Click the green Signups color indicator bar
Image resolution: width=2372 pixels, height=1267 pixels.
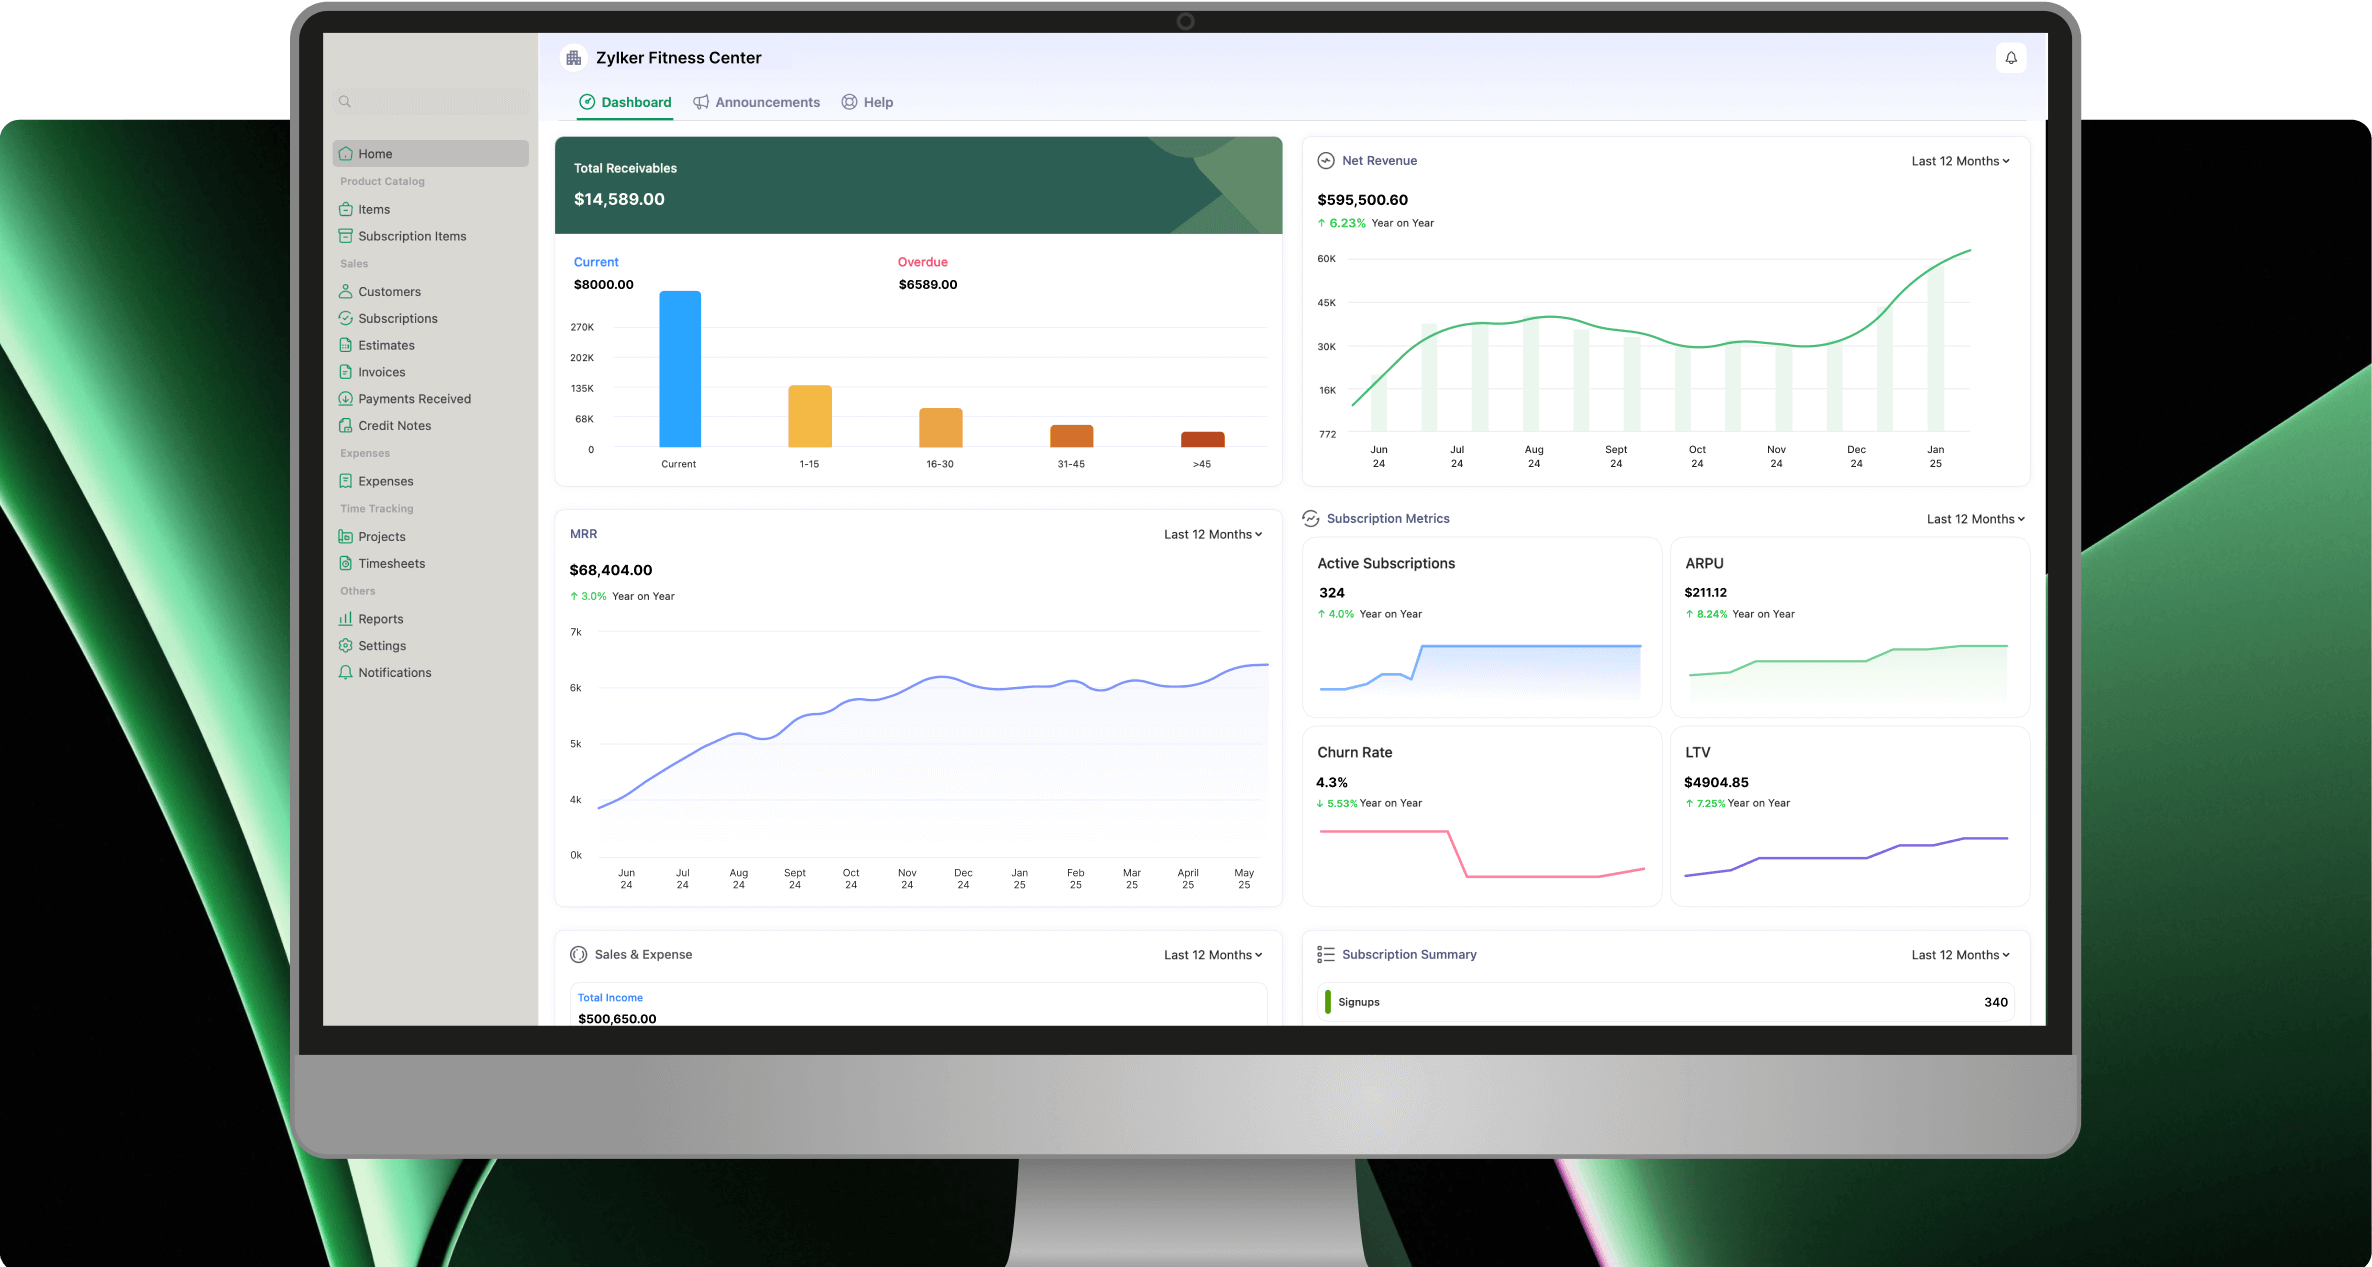point(1327,1001)
